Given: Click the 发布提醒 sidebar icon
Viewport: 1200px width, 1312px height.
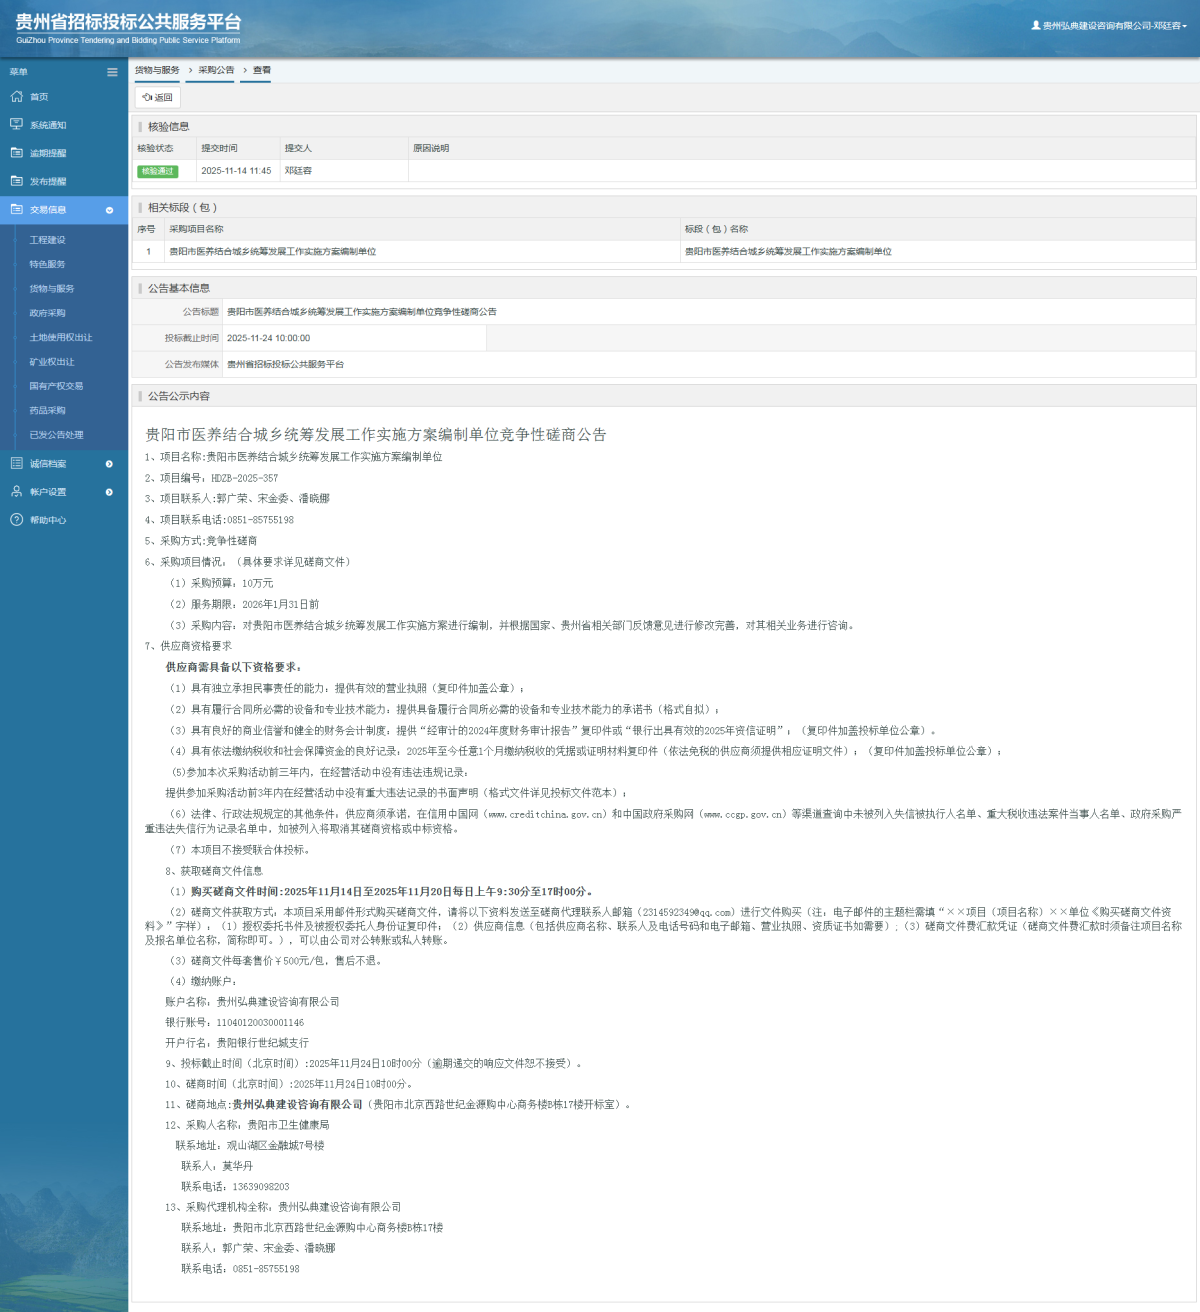Looking at the screenshot, I should click(16, 181).
